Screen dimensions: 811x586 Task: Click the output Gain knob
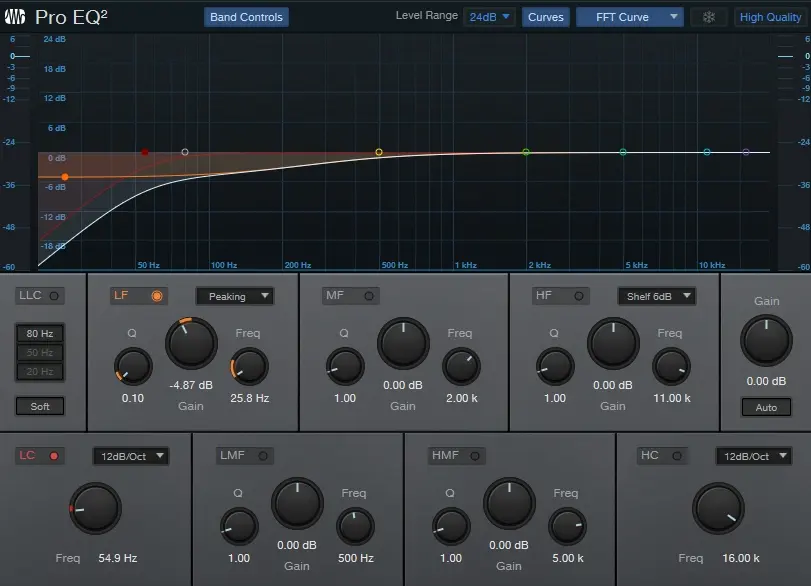(x=765, y=341)
